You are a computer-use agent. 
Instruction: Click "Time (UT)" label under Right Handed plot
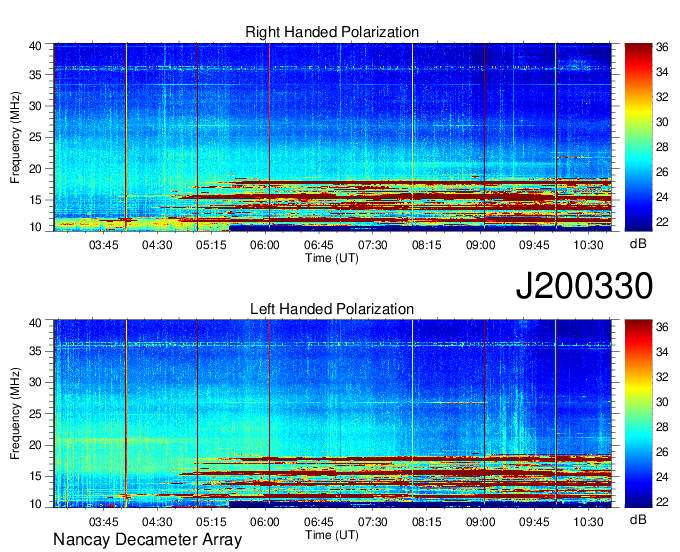332,258
